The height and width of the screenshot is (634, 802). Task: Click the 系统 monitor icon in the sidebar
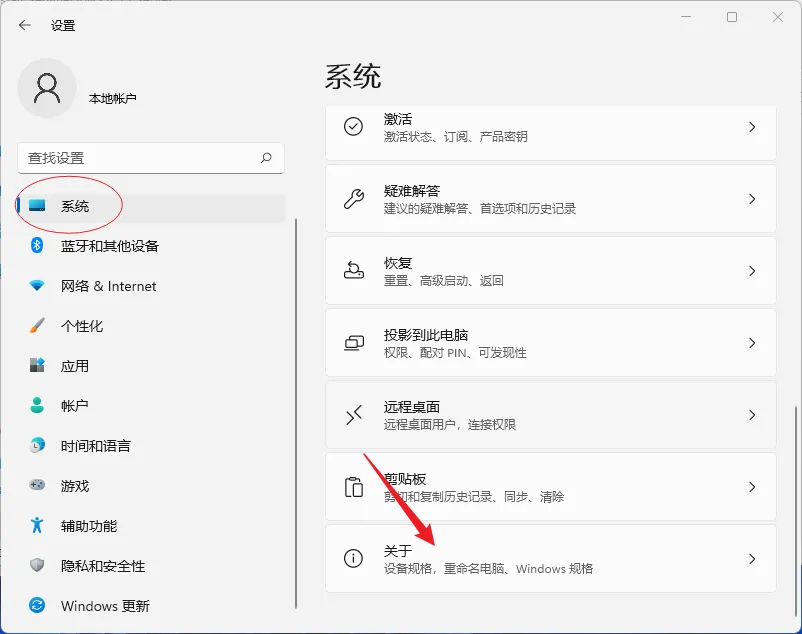(37, 206)
